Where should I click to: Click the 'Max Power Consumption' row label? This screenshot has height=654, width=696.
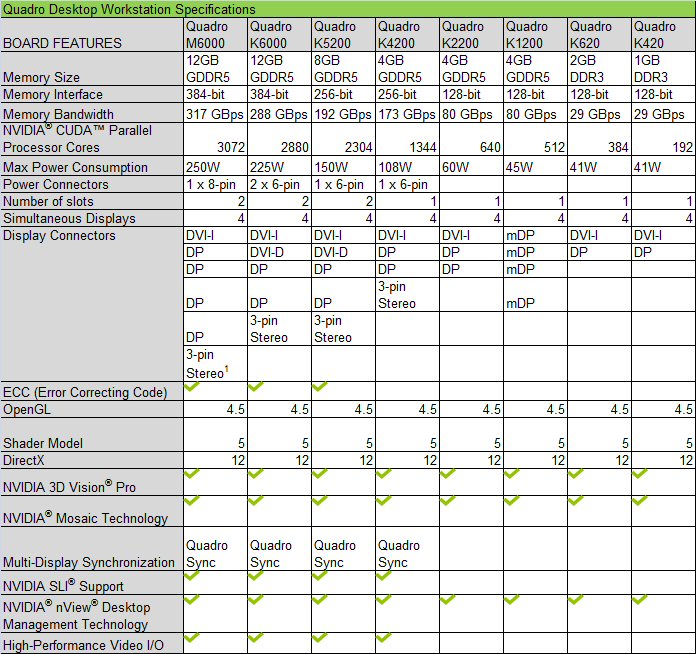75,167
